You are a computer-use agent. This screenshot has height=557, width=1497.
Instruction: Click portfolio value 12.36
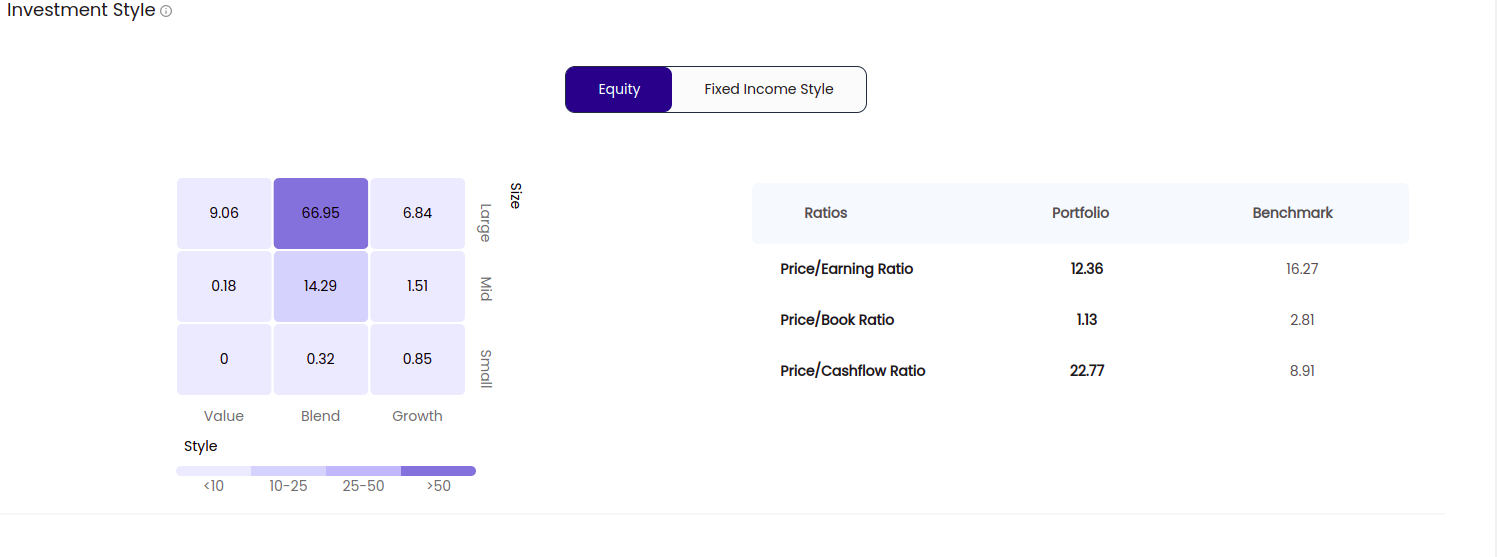tap(1086, 269)
